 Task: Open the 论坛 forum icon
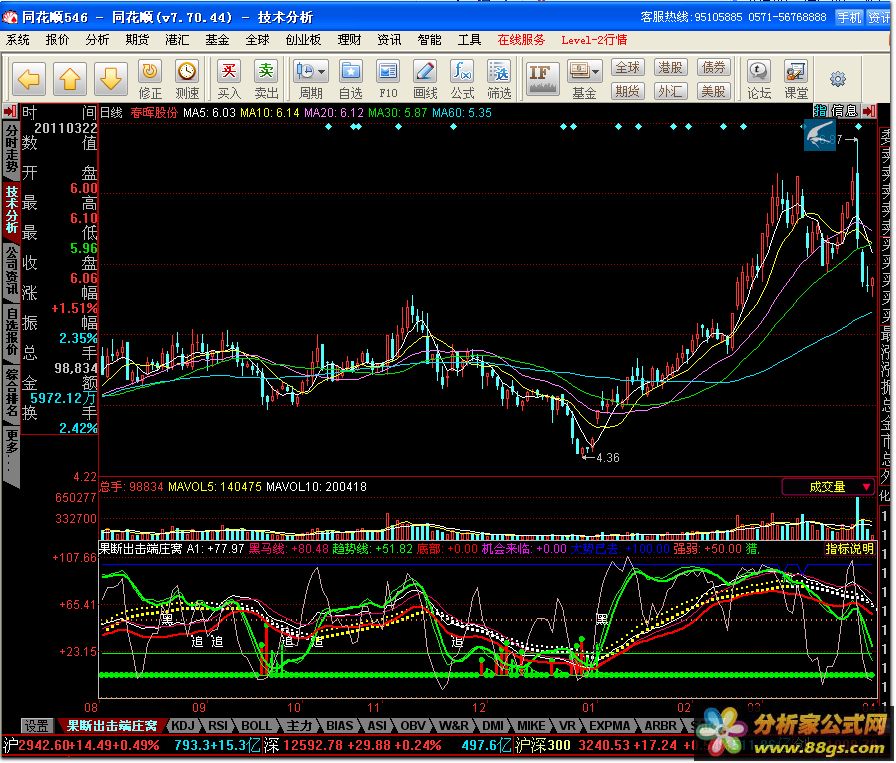tap(759, 80)
